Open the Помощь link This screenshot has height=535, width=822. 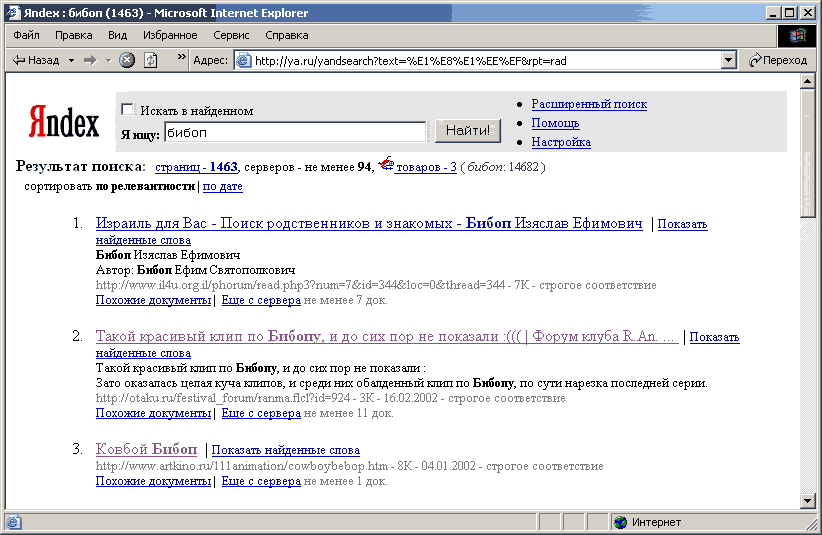tap(555, 123)
